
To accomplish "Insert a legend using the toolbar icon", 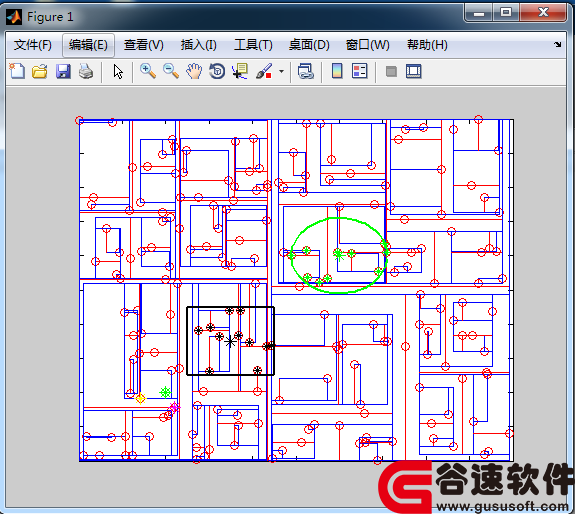I will 359,71.
